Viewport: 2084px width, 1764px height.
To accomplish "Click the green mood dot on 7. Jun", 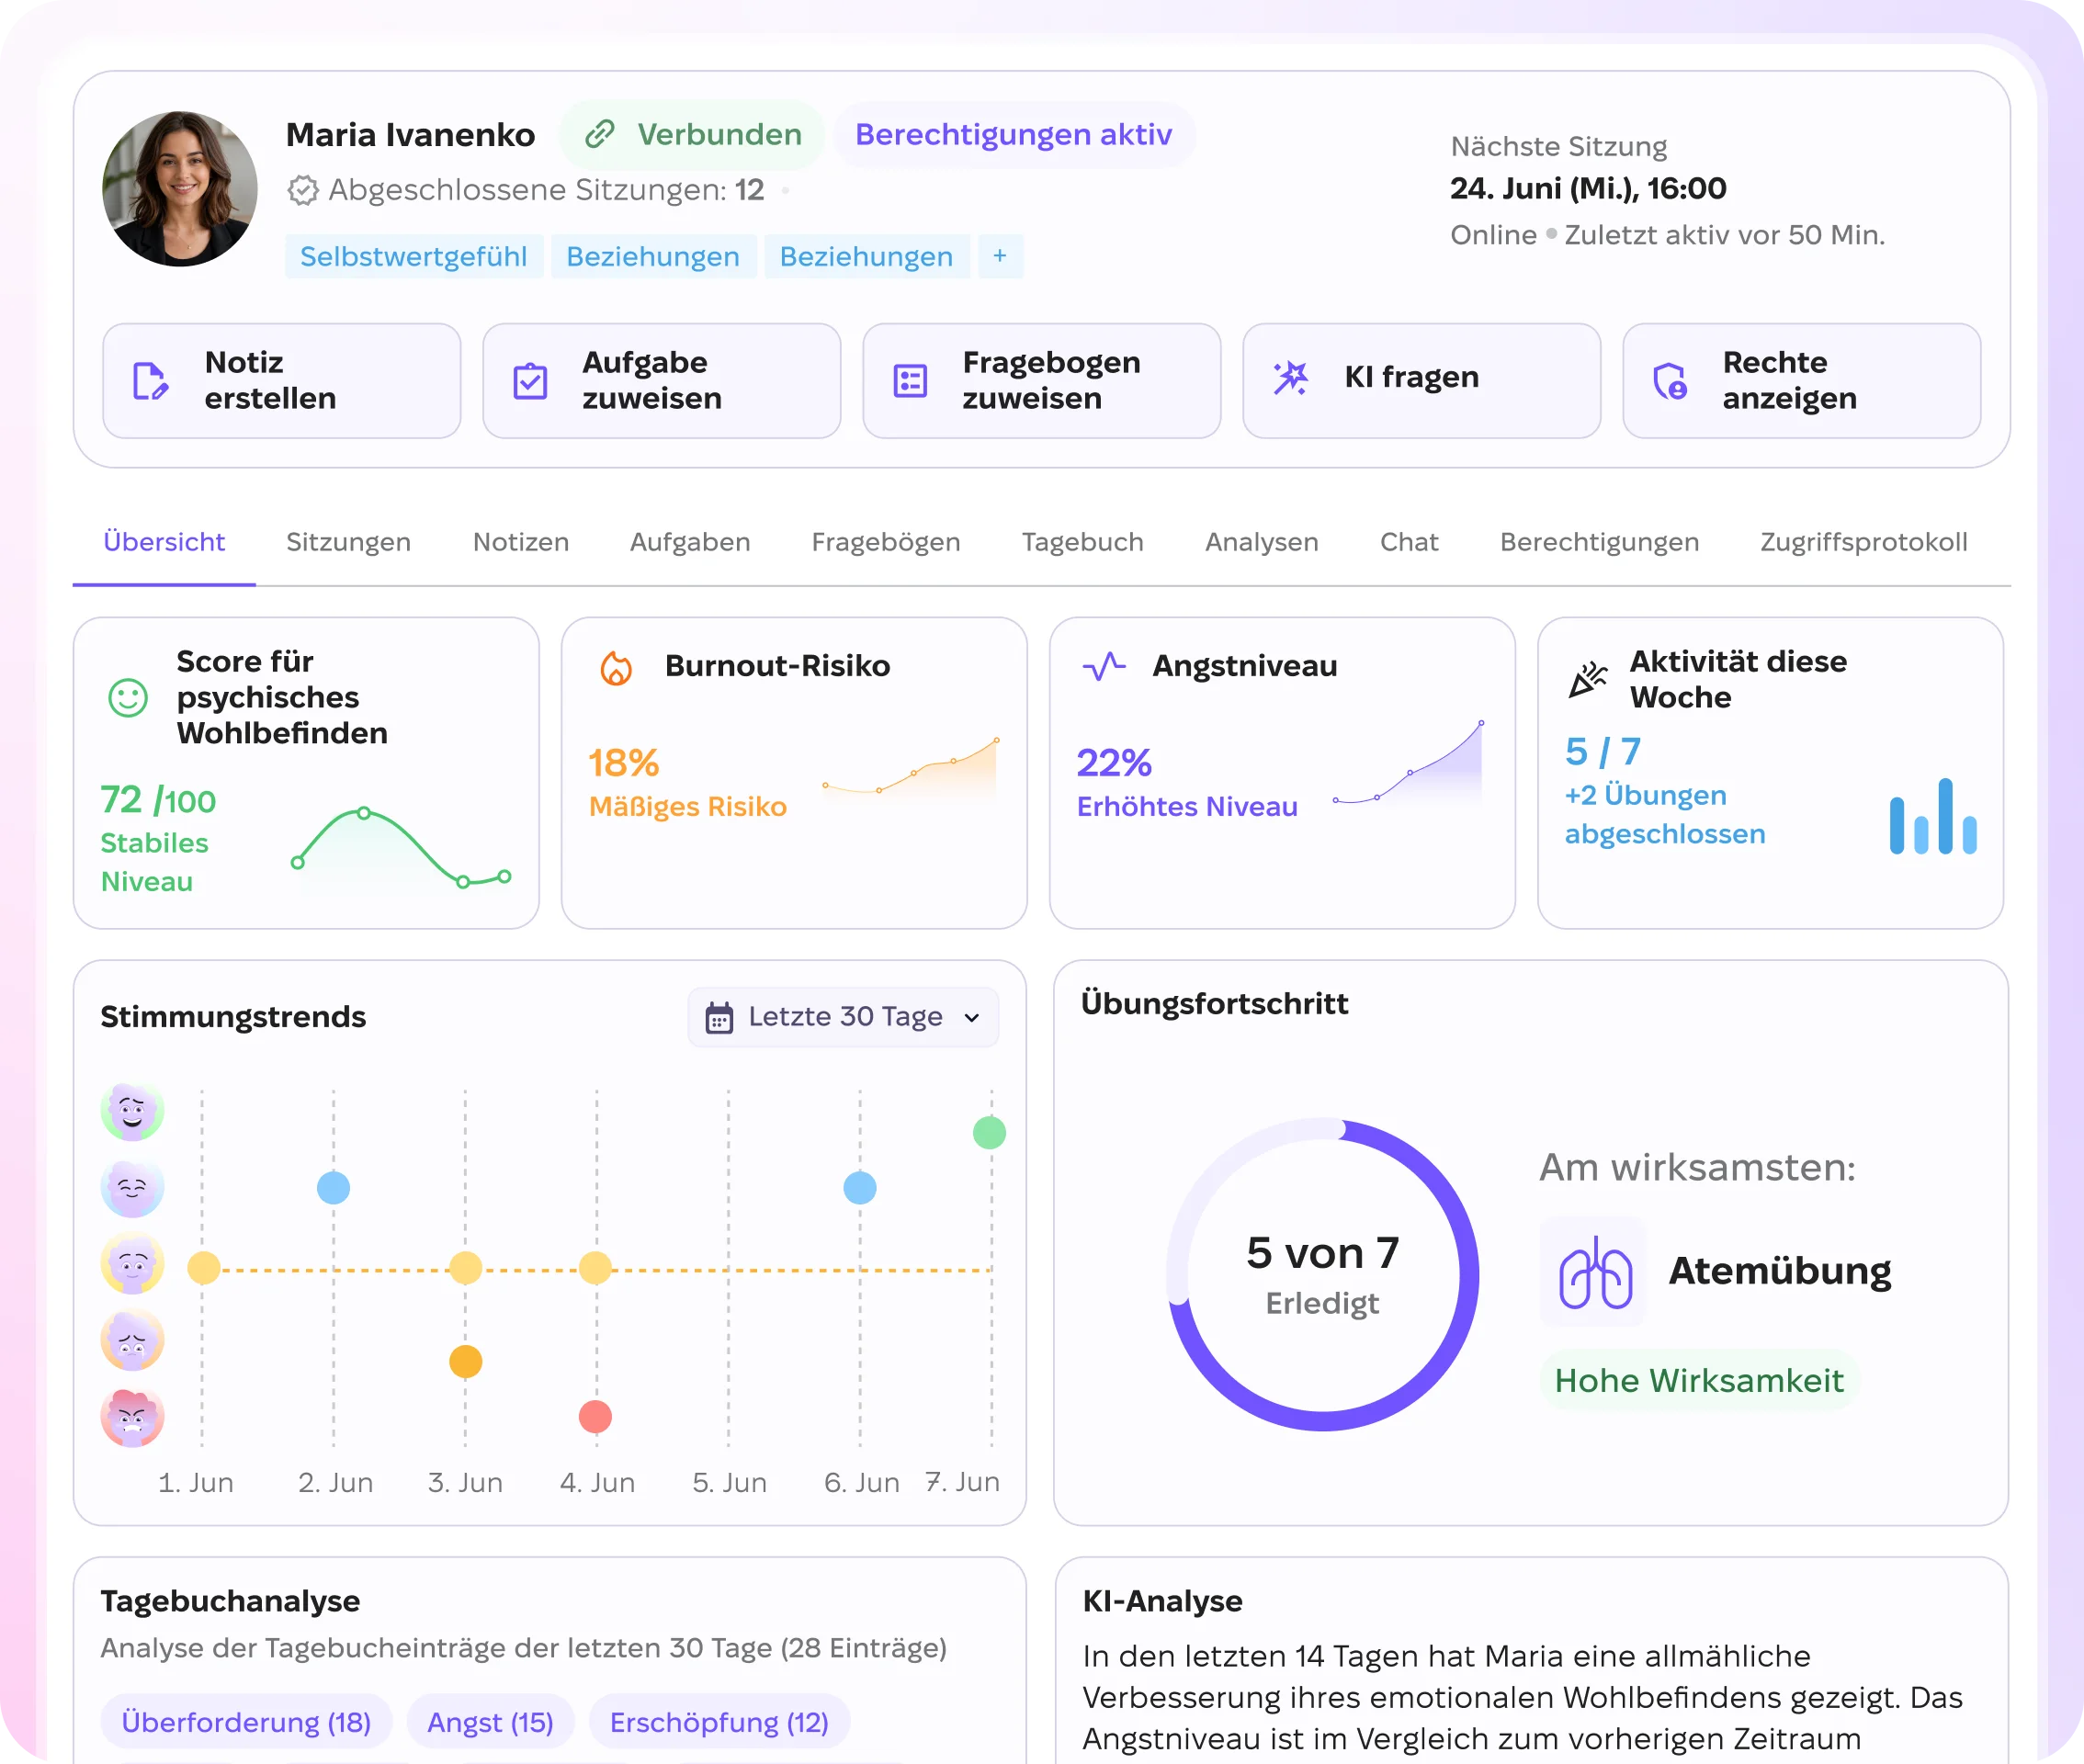I will (989, 1133).
